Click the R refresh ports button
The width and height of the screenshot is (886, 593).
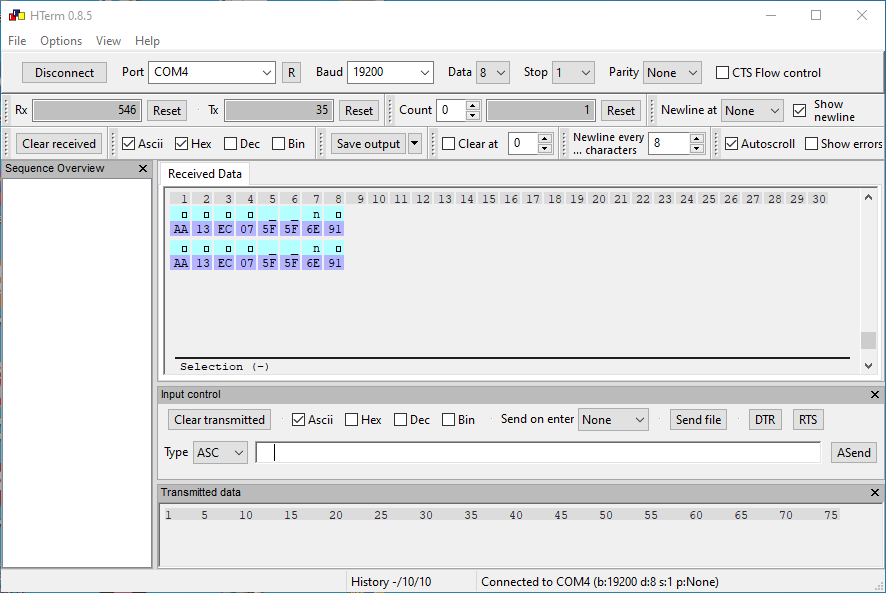point(291,72)
